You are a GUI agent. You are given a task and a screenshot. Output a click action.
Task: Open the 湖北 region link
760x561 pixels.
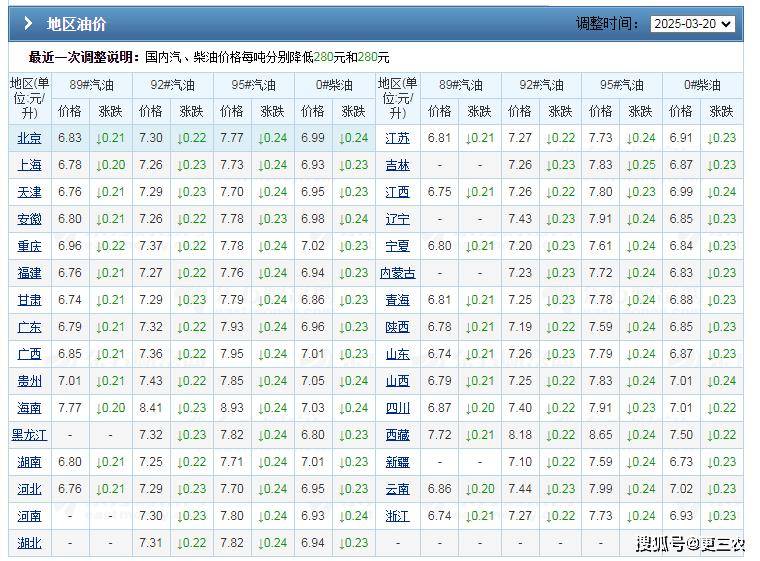pos(30,543)
